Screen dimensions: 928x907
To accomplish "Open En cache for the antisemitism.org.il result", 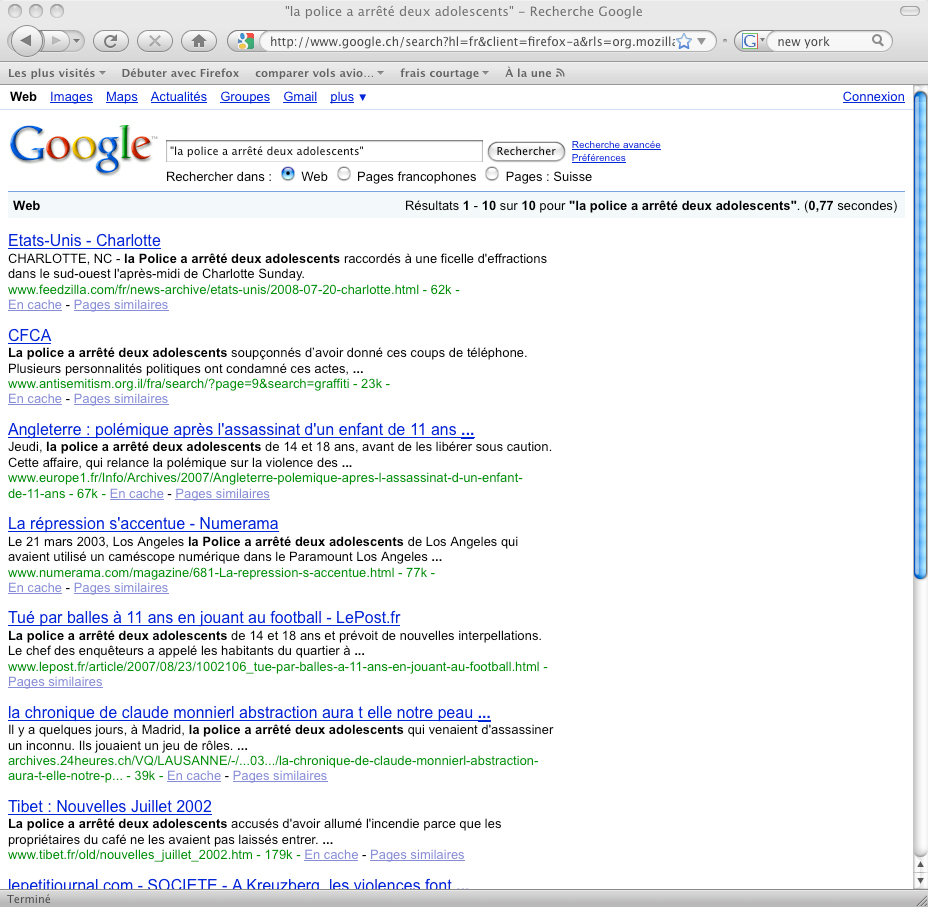I will (x=35, y=399).
